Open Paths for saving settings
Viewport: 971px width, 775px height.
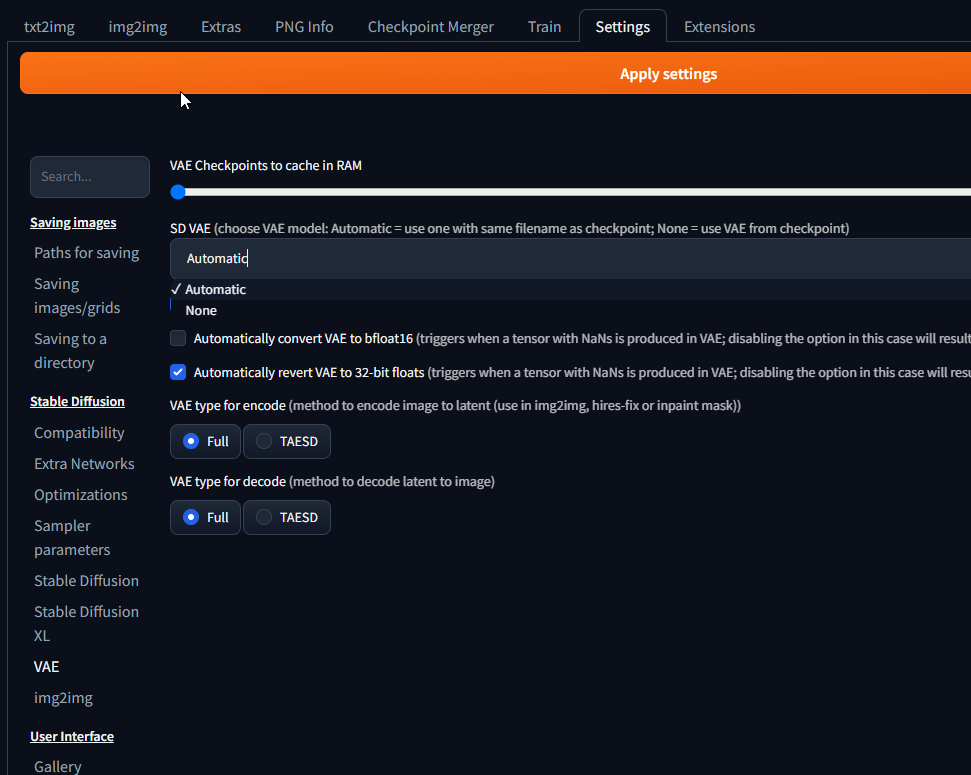(x=87, y=253)
